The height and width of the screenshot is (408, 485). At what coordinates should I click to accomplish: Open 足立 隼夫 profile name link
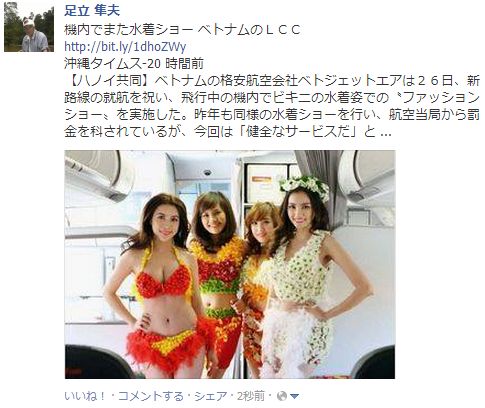(92, 10)
